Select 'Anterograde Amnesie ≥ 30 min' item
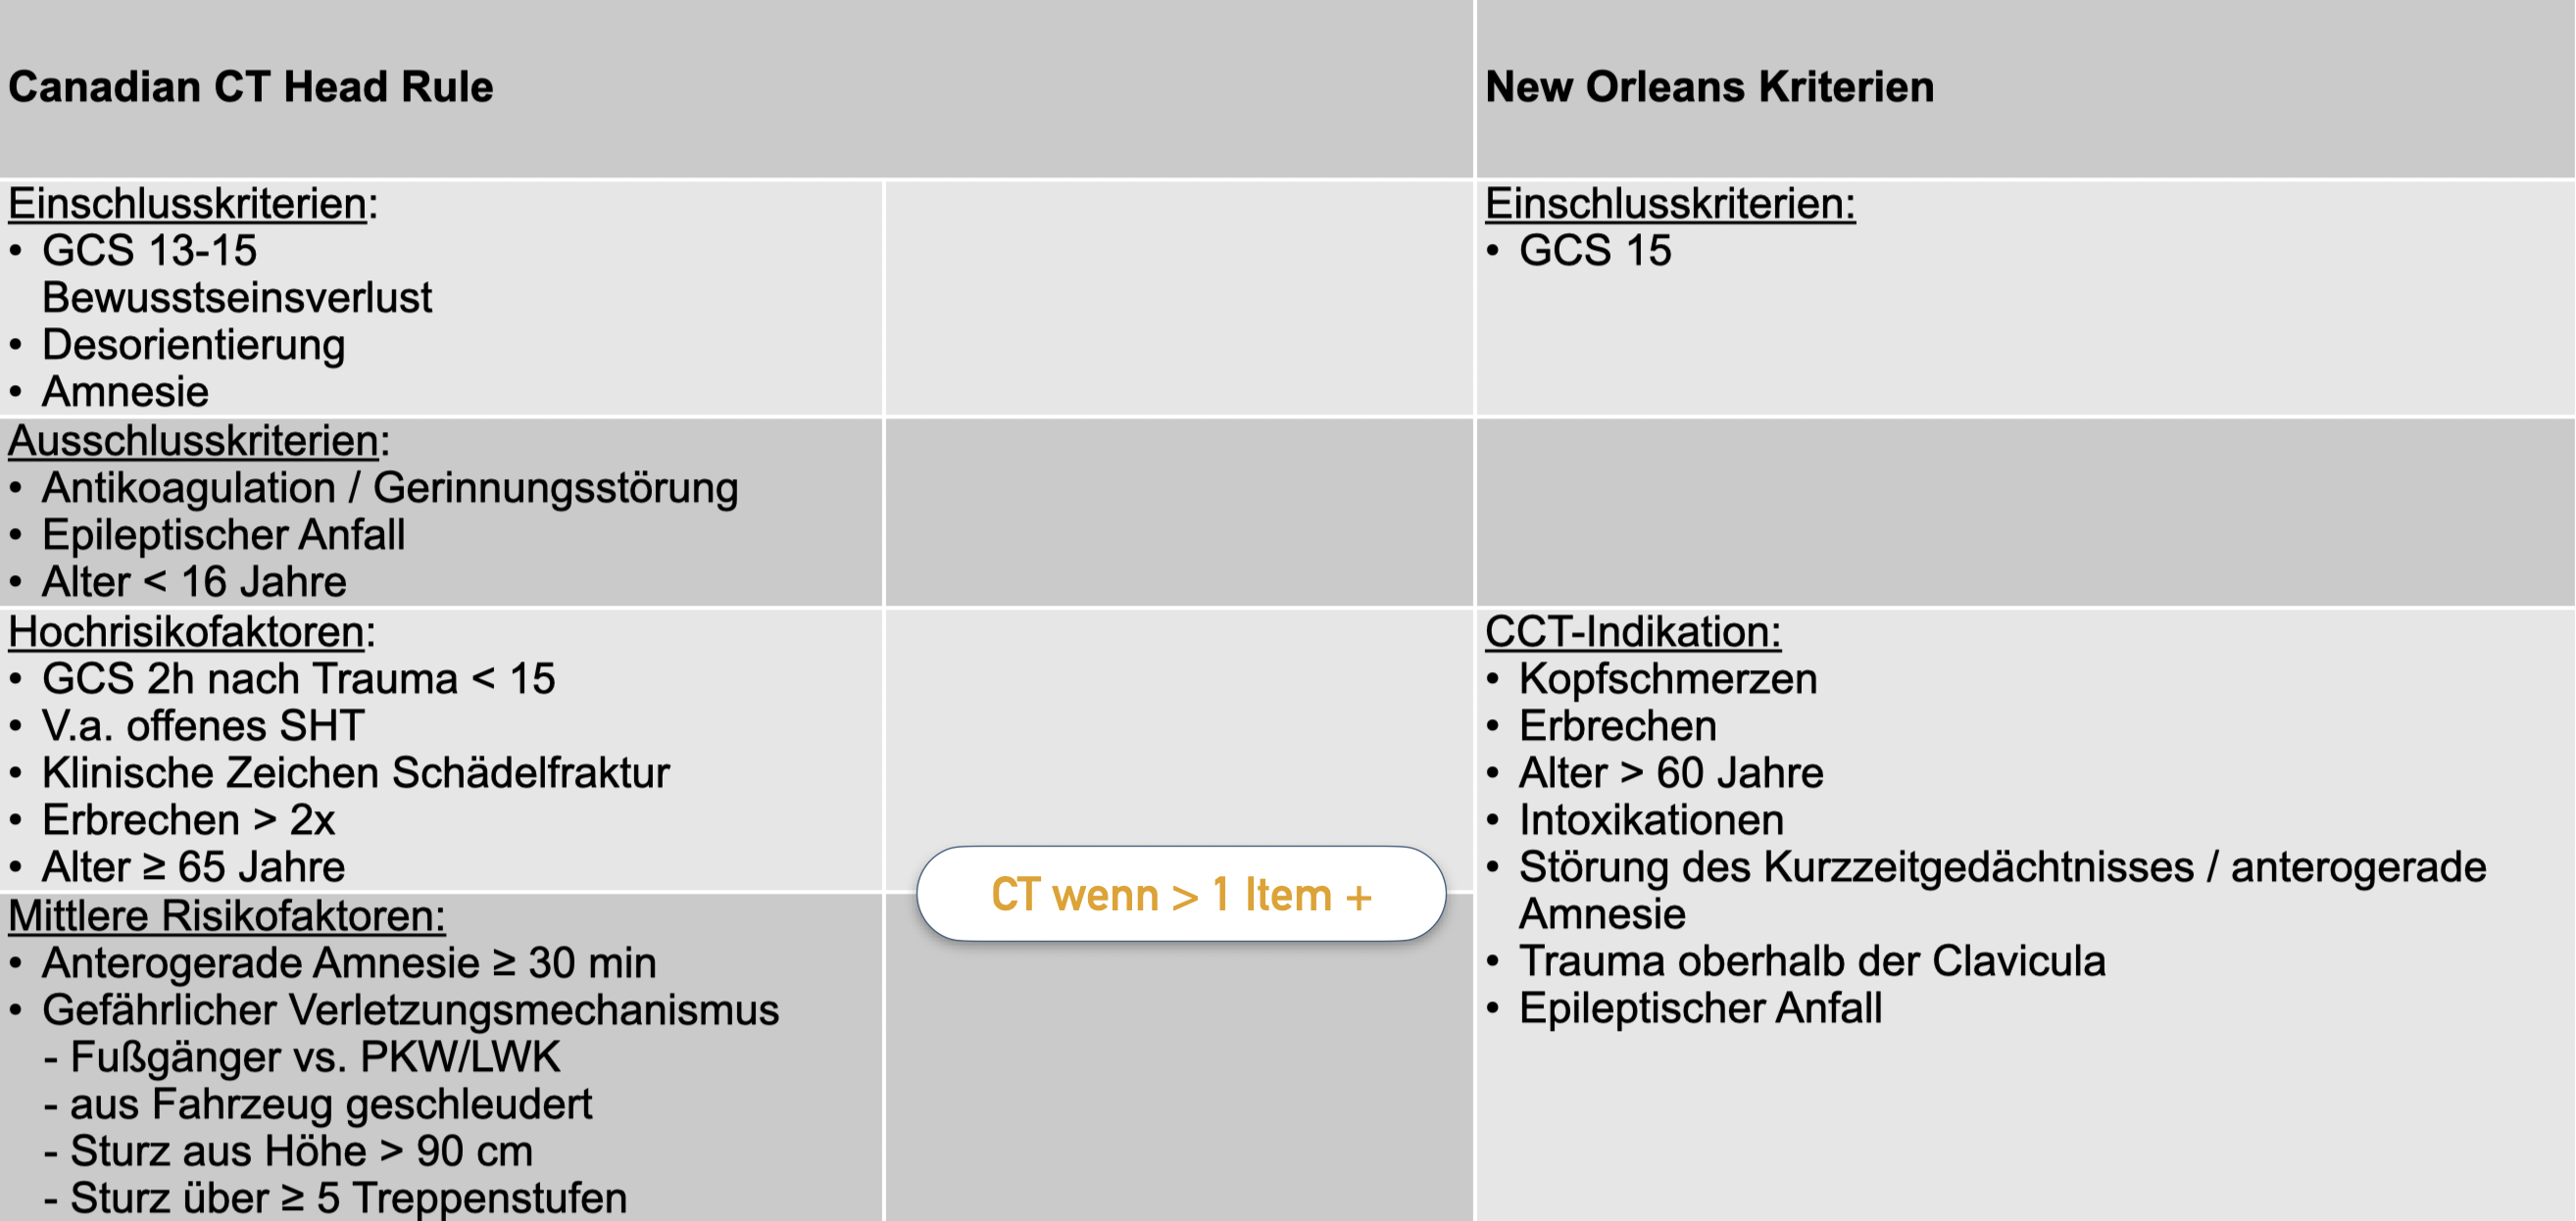Viewport: 2576px width, 1221px height. [349, 963]
